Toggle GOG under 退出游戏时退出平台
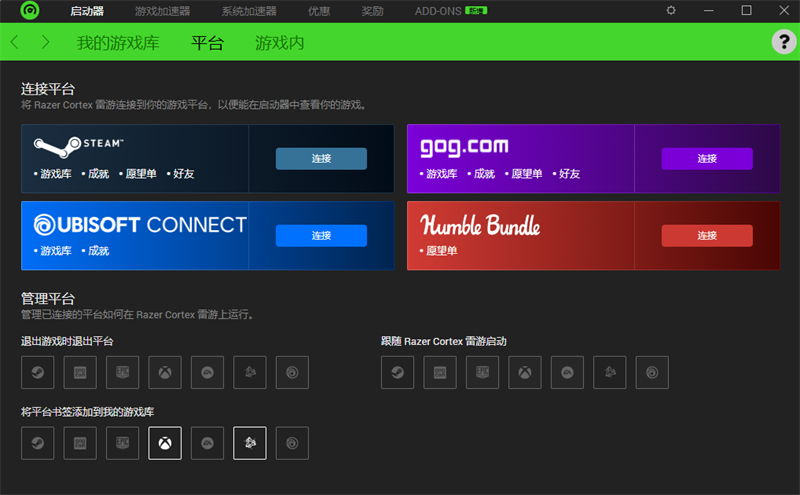 click(x=80, y=373)
